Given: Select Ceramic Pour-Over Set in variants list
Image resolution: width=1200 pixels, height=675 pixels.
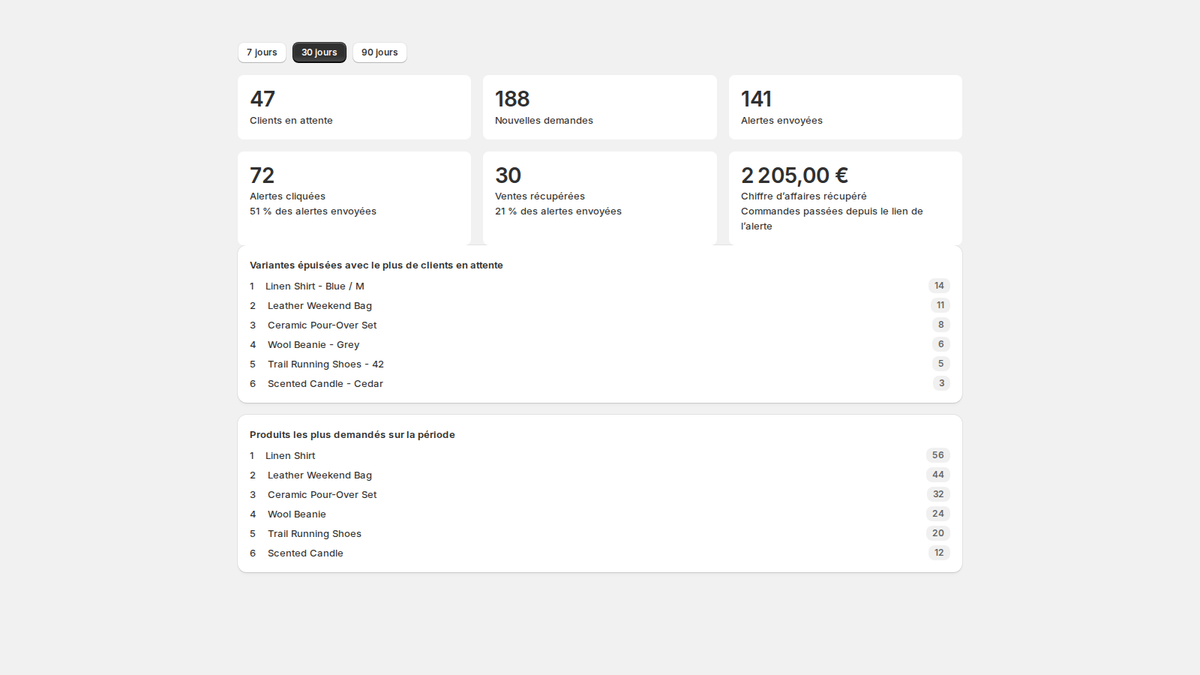Looking at the screenshot, I should click(x=600, y=325).
